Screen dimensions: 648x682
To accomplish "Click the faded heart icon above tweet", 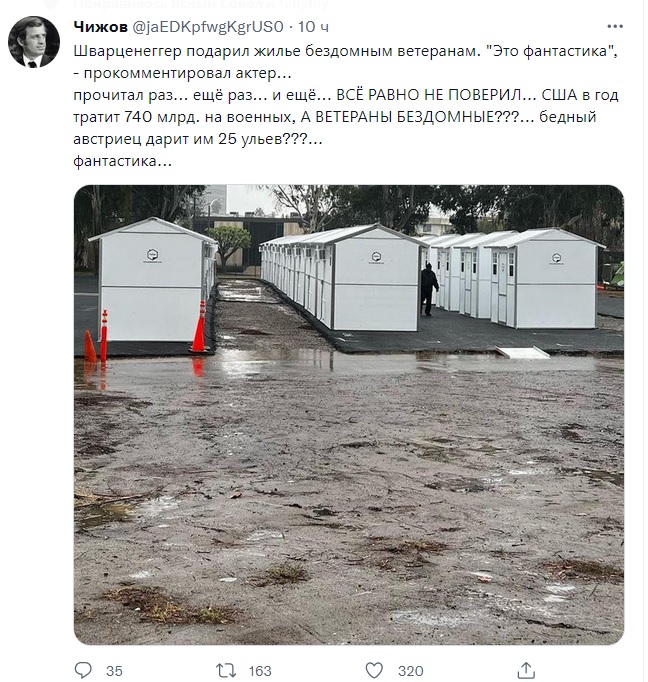I will point(51,4).
